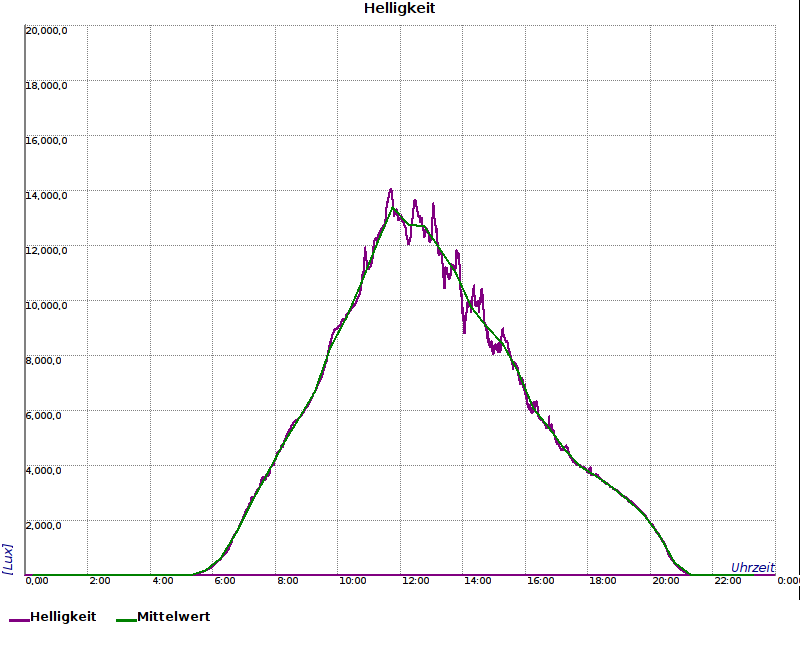This screenshot has width=800, height=650.
Task: Click the 12:00 time axis label
Action: (x=415, y=581)
